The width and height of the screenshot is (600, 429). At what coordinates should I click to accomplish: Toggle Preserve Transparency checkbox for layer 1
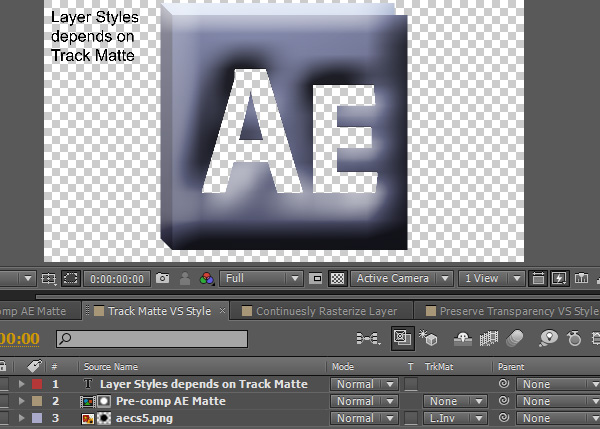pyautogui.click(x=411, y=384)
